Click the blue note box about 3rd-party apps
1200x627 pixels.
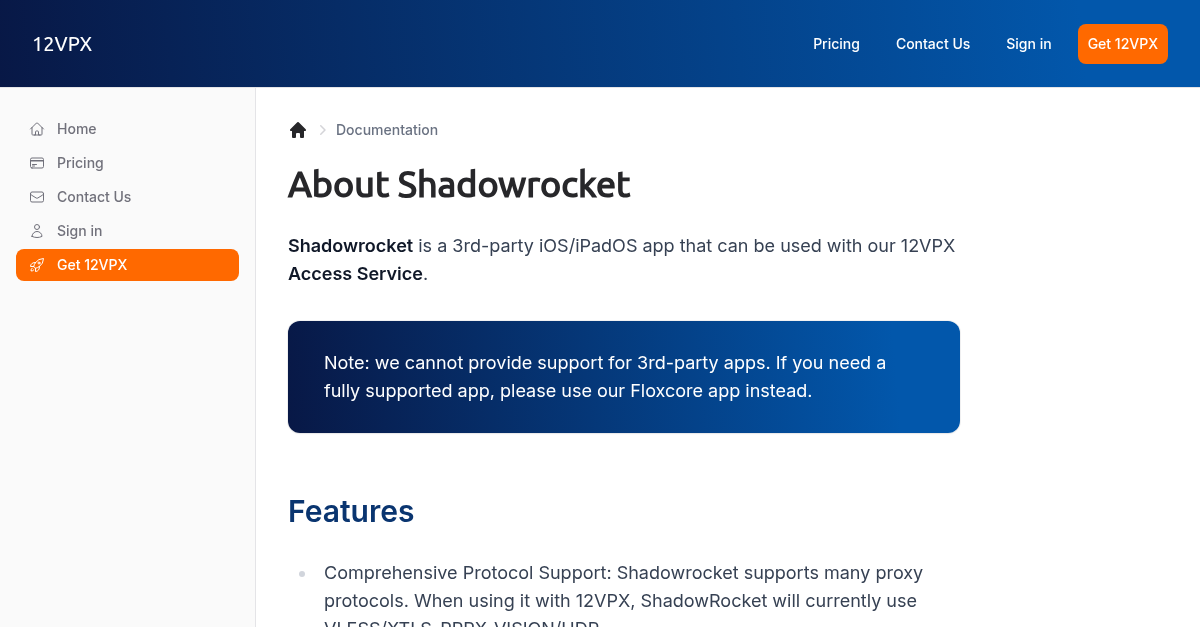[623, 377]
